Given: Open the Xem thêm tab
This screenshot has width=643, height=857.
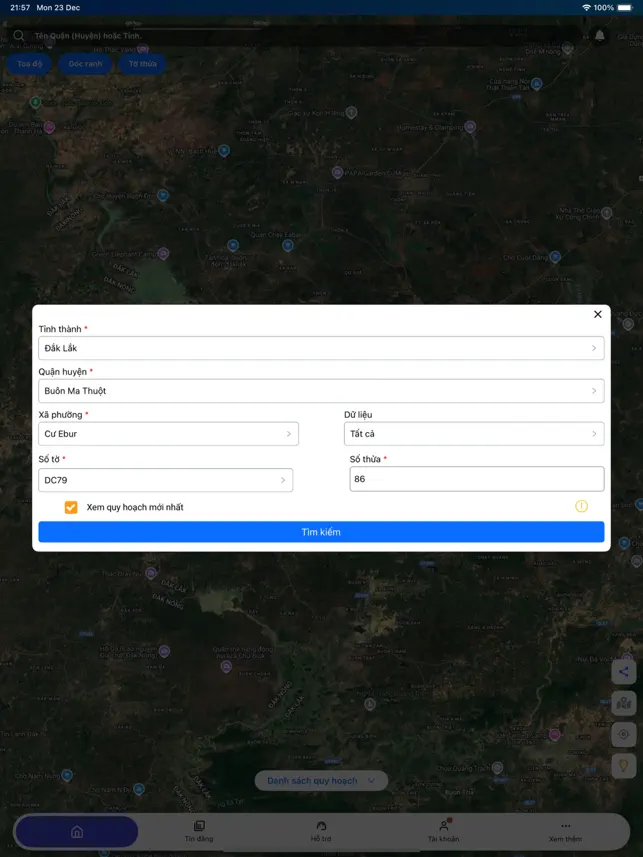Looking at the screenshot, I should [x=565, y=831].
